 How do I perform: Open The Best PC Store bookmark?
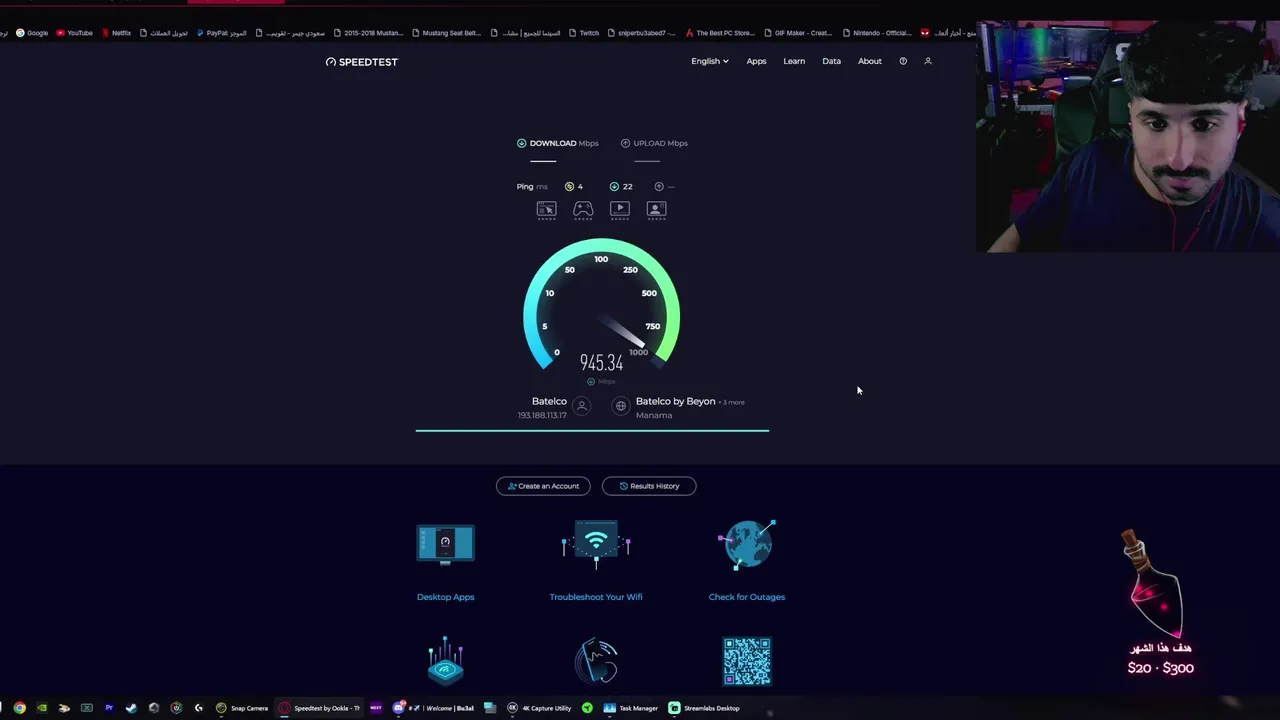720,33
